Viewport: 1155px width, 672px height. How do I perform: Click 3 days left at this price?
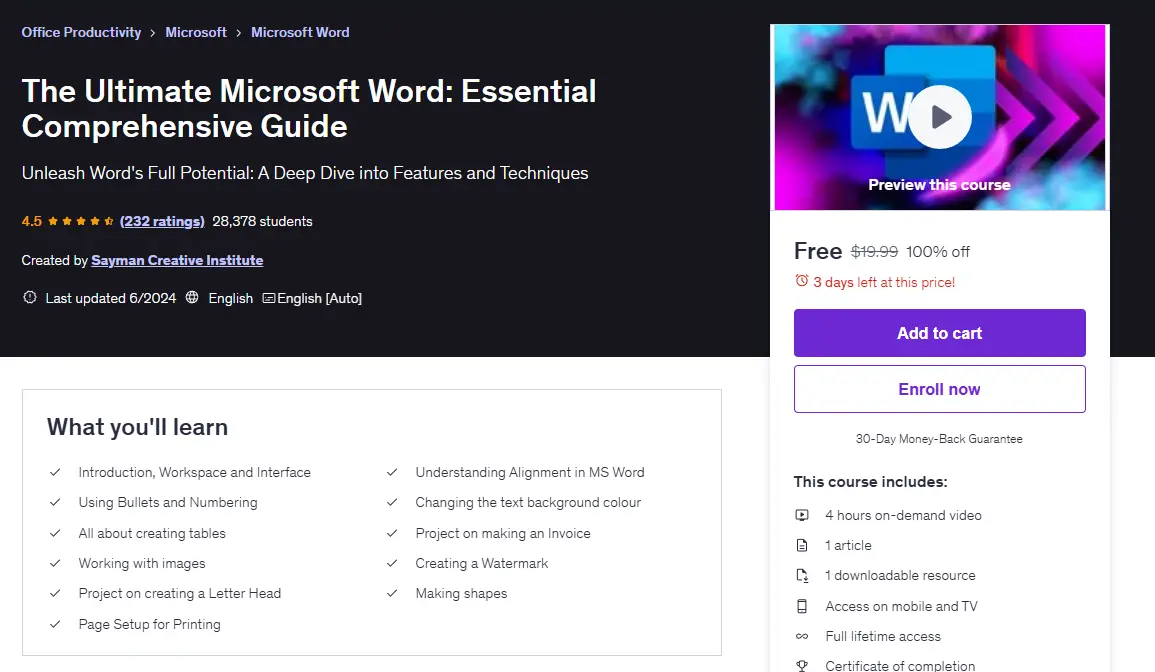tap(884, 282)
